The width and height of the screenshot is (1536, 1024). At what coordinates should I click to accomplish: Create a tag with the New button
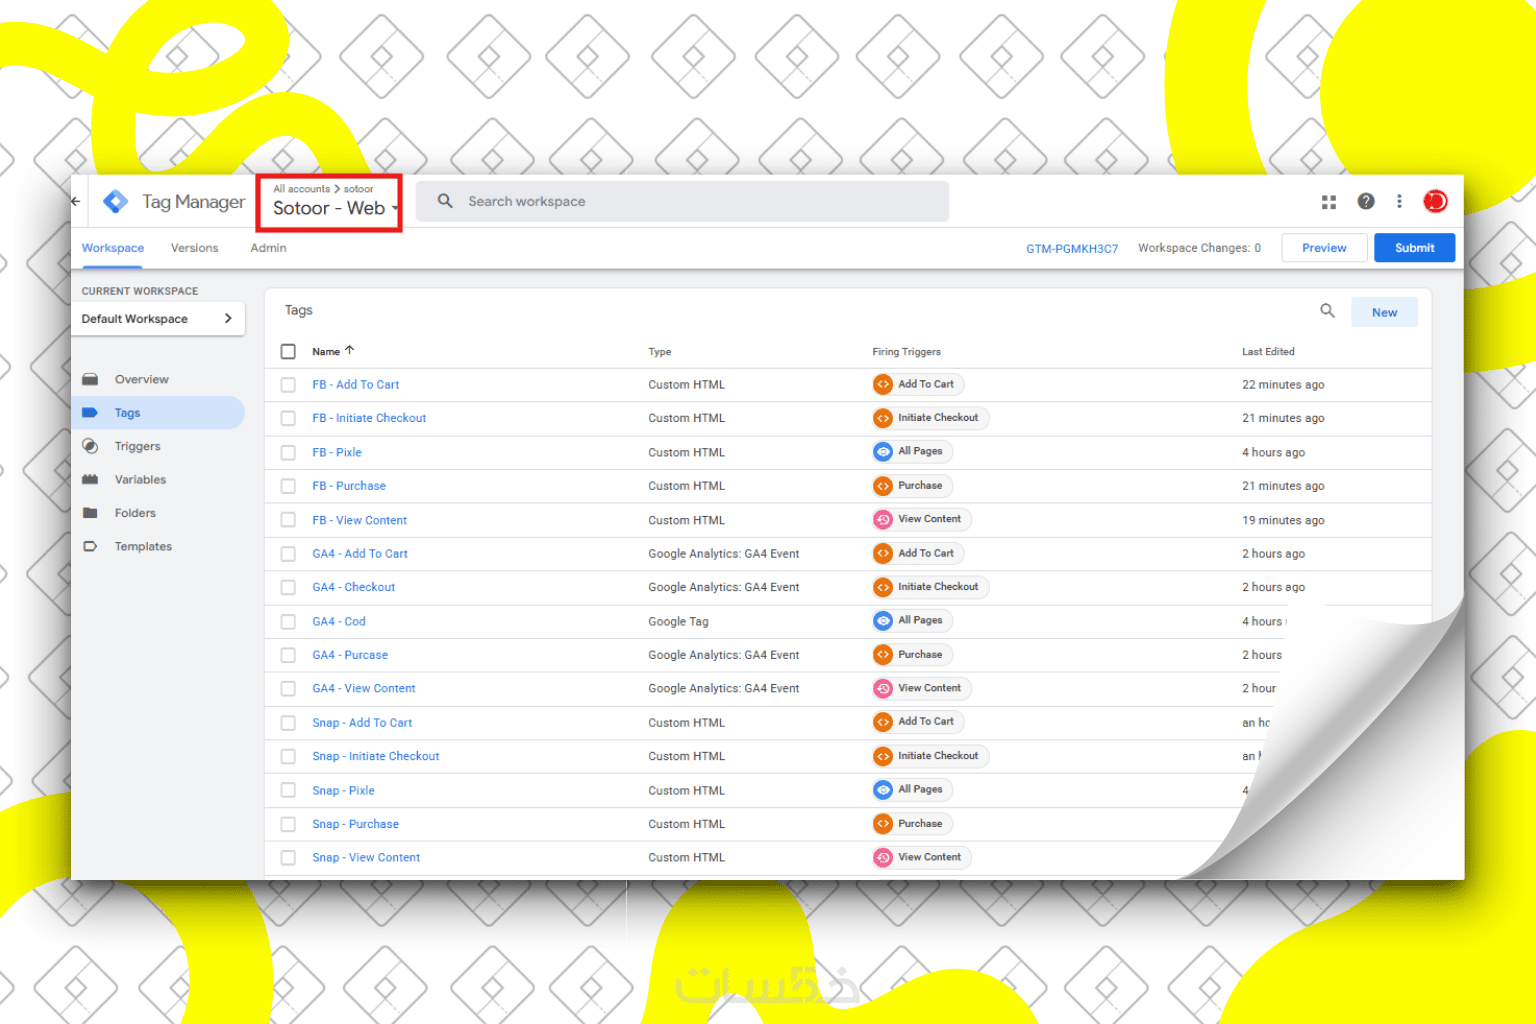1384,312
